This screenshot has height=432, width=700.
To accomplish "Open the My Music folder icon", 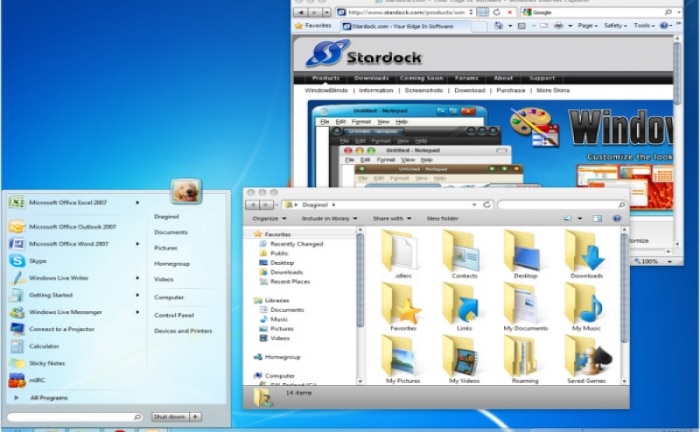I will click(586, 307).
